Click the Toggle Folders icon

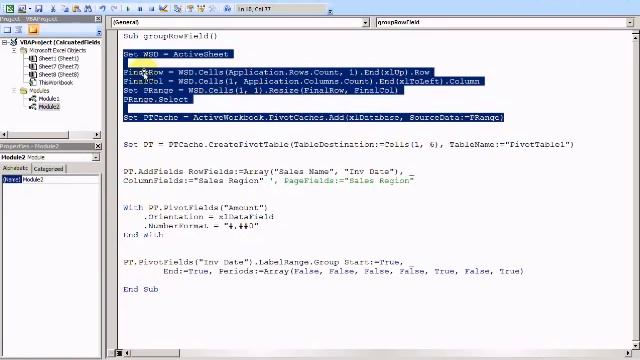[33, 30]
